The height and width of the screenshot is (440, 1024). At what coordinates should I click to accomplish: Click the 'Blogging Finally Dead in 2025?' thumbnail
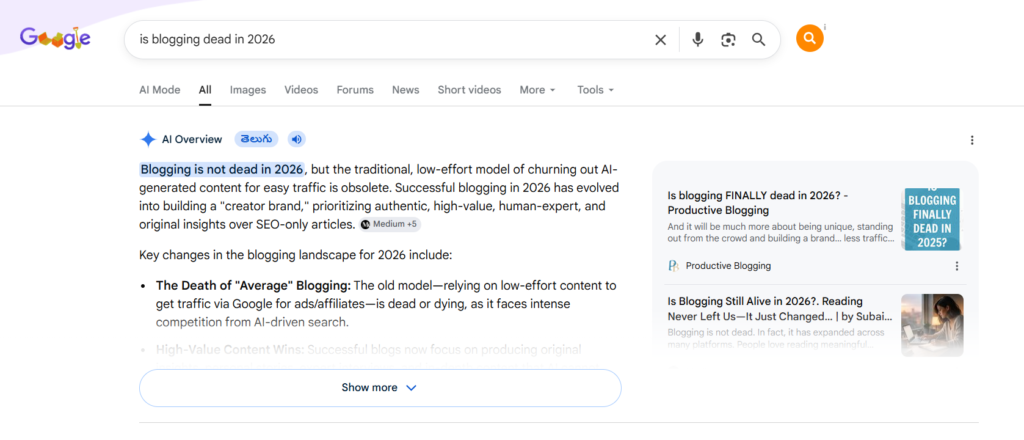pyautogui.click(x=932, y=219)
